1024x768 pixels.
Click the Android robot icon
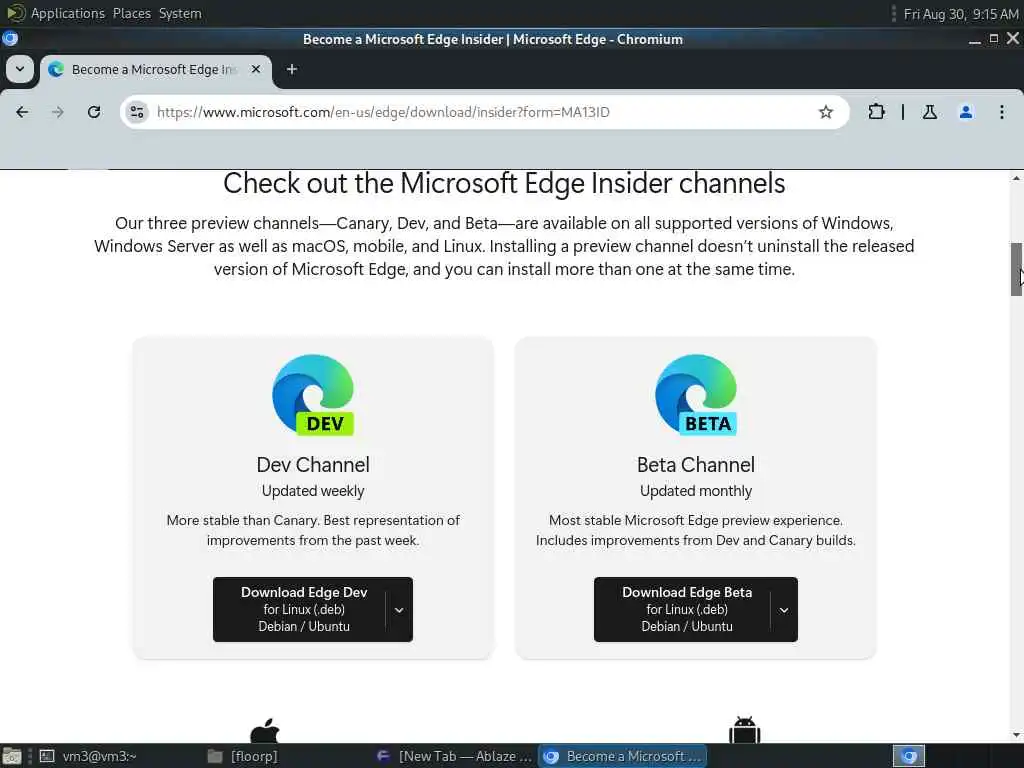[744, 729]
